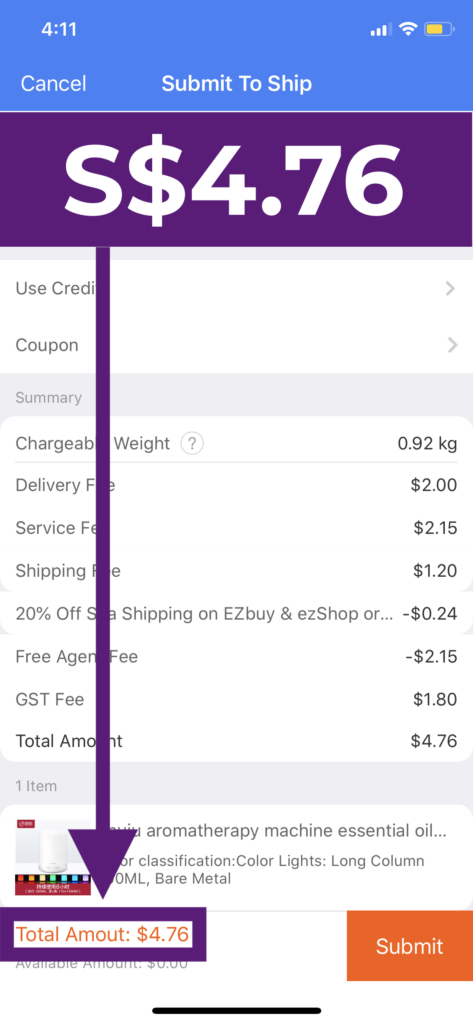Image resolution: width=473 pixels, height=1024 pixels.
Task: Open the Chargeable Weight help icon
Action: 191,444
